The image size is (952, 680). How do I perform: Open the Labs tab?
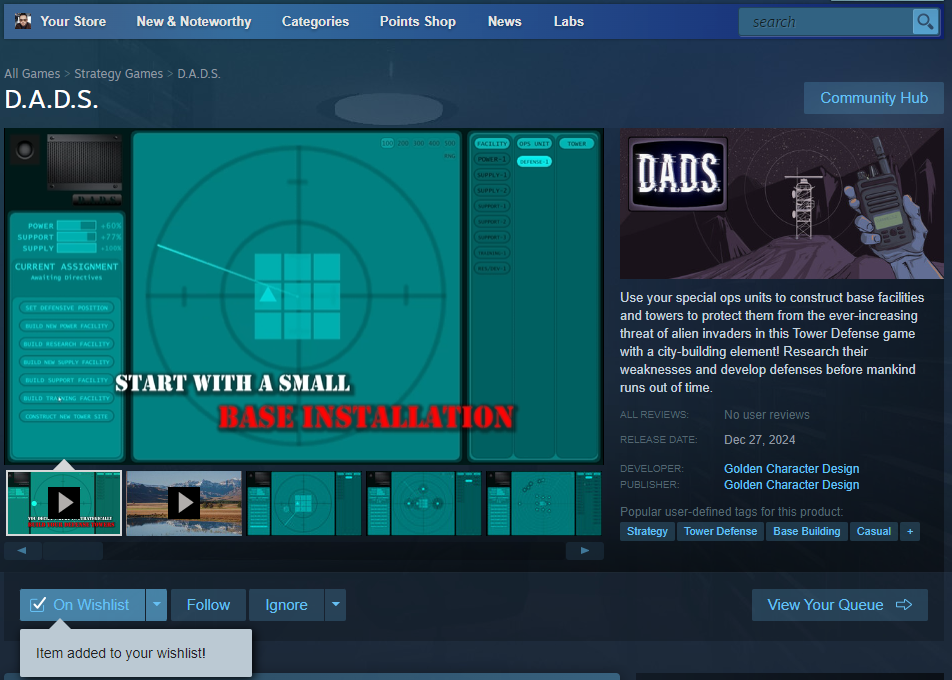[x=568, y=21]
